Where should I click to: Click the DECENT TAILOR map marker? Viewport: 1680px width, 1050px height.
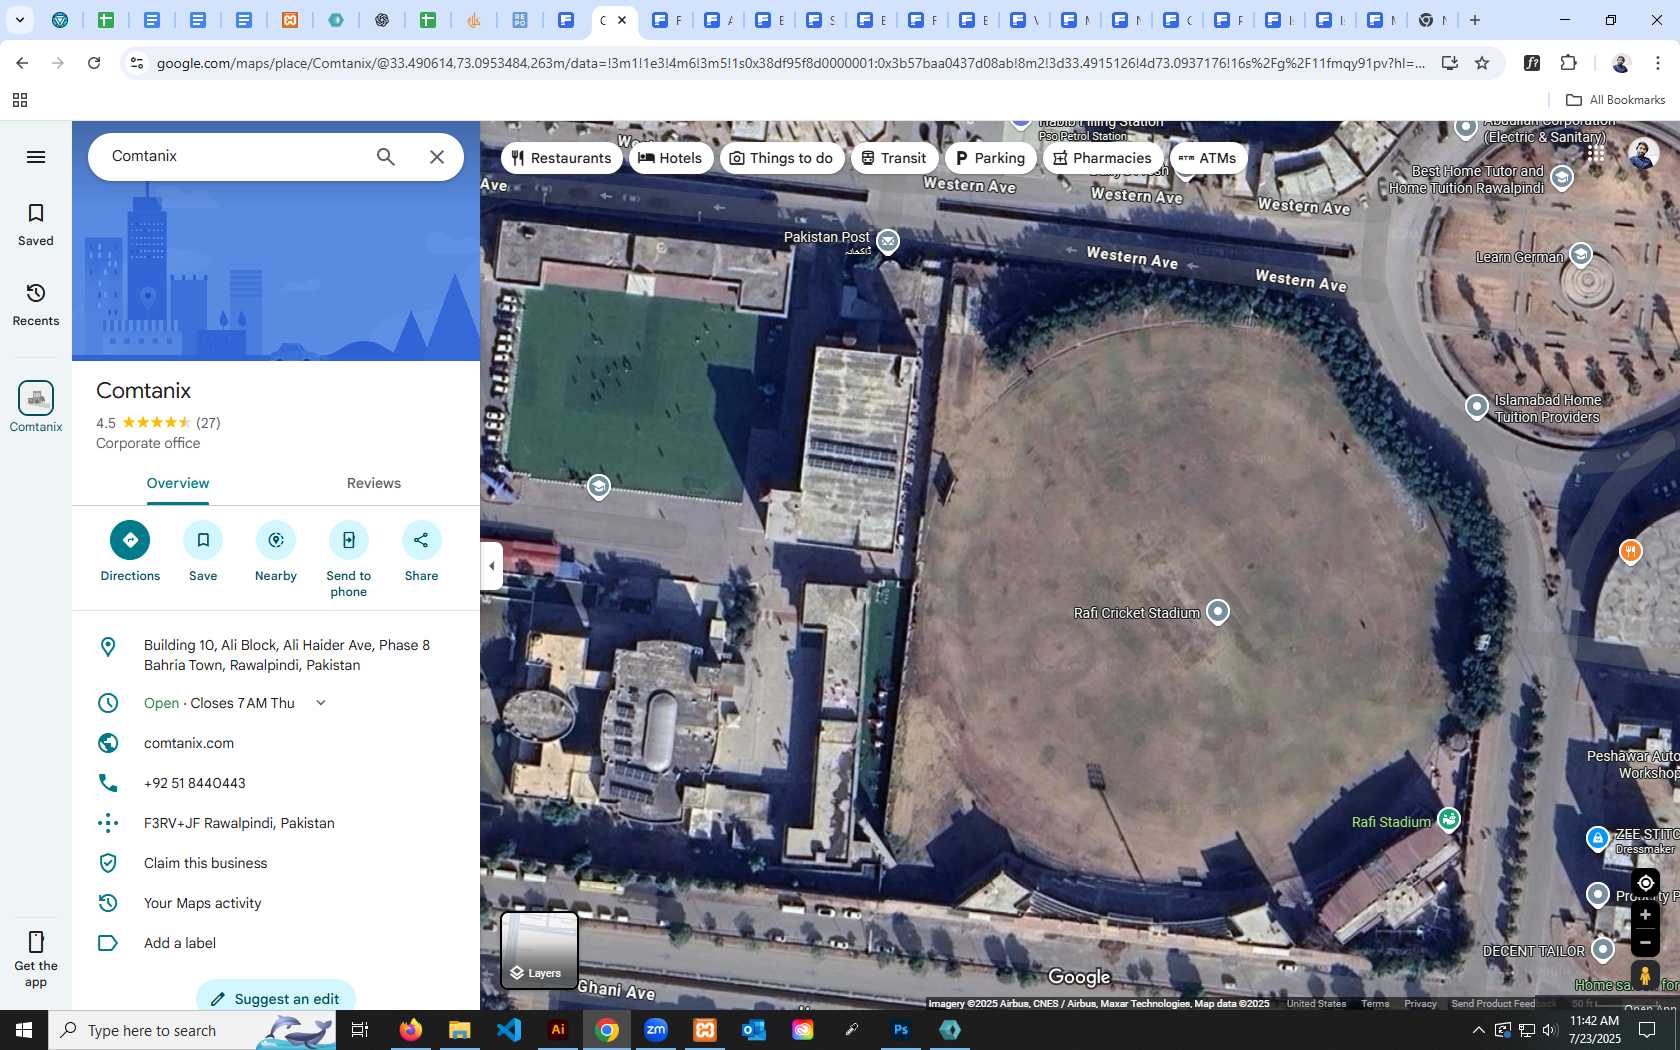coord(1603,948)
